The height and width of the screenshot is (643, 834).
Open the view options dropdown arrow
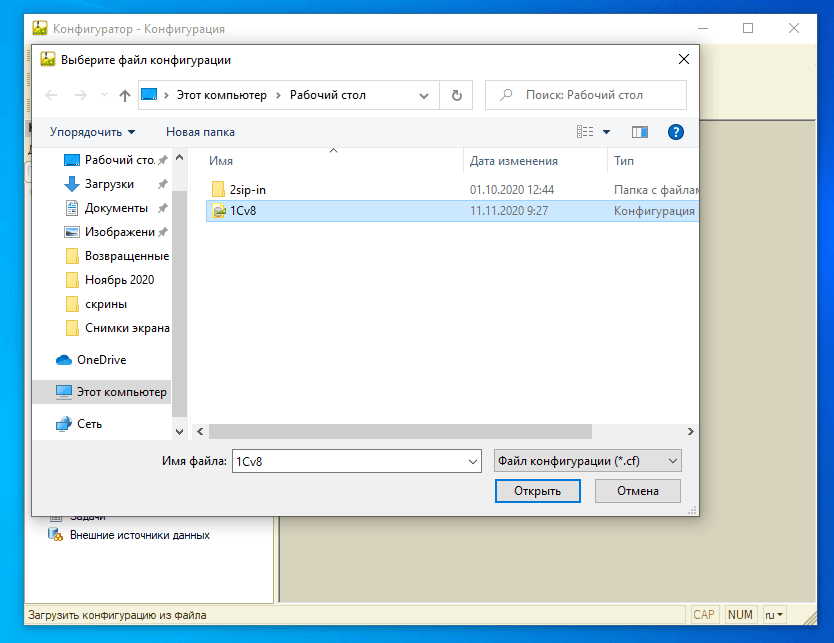[x=606, y=131]
